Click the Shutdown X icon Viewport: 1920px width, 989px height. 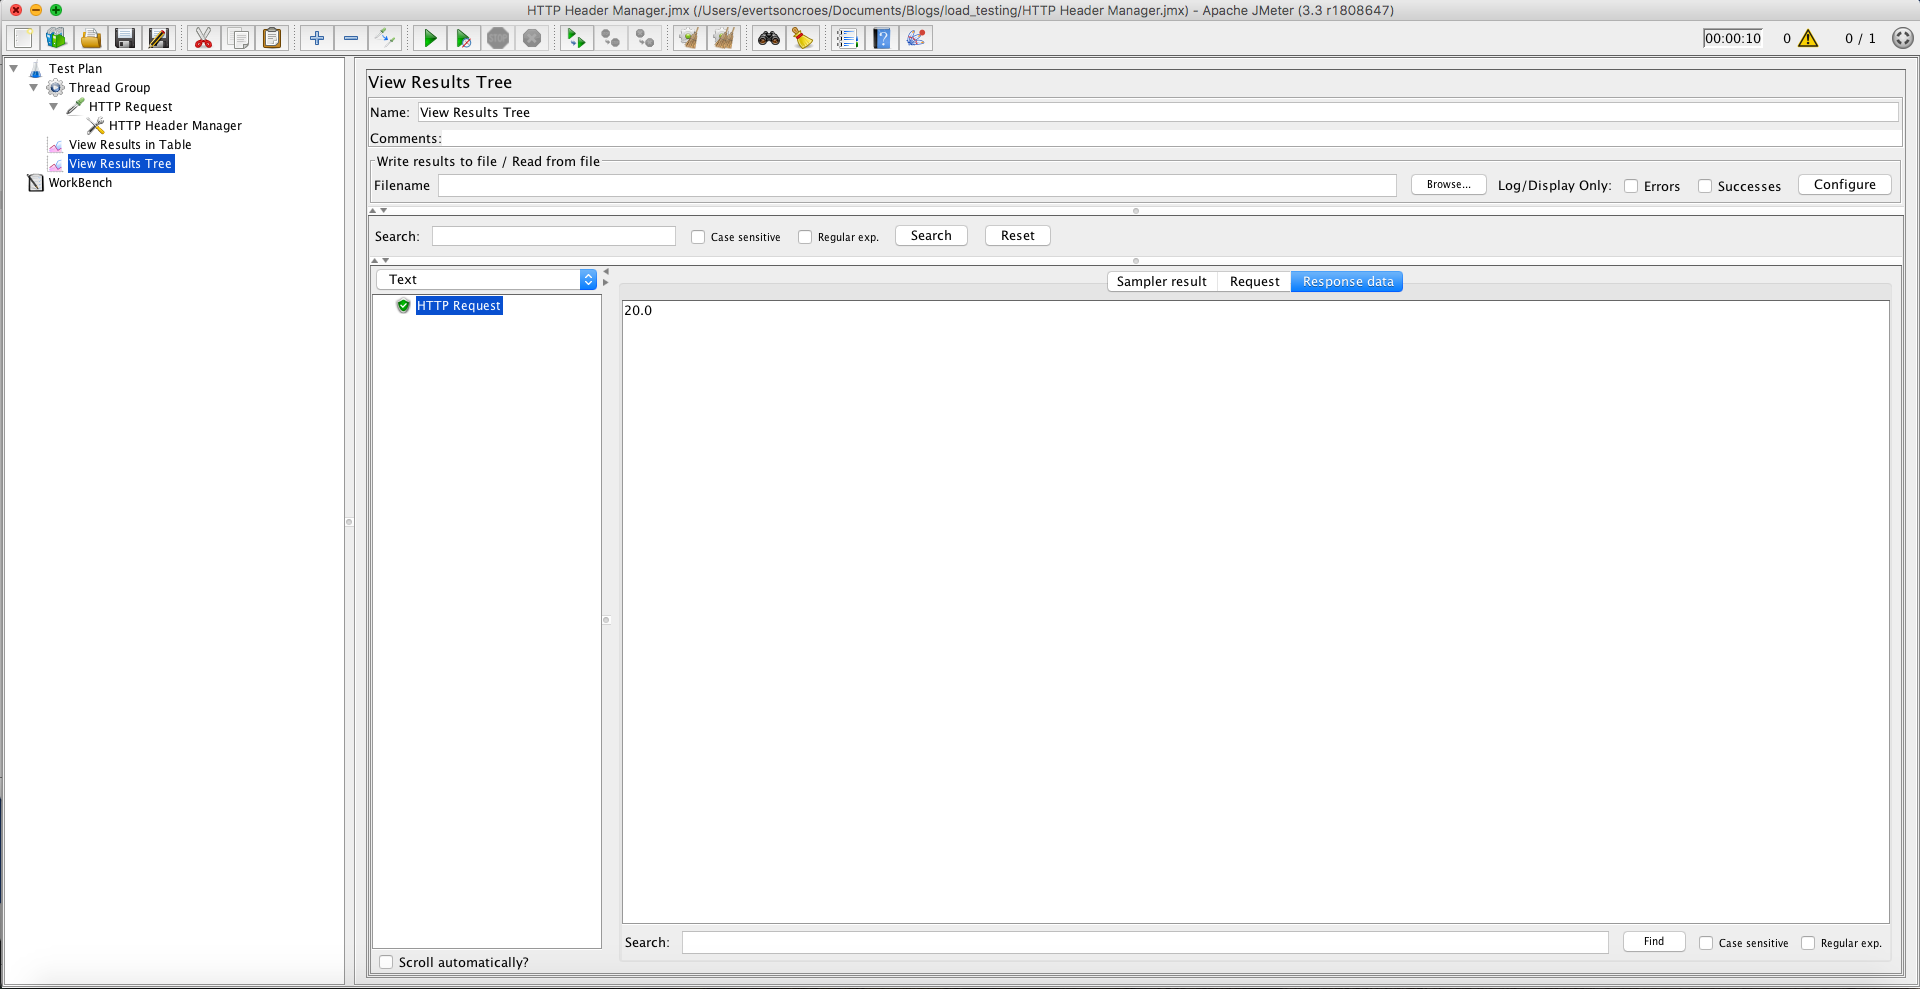click(532, 38)
